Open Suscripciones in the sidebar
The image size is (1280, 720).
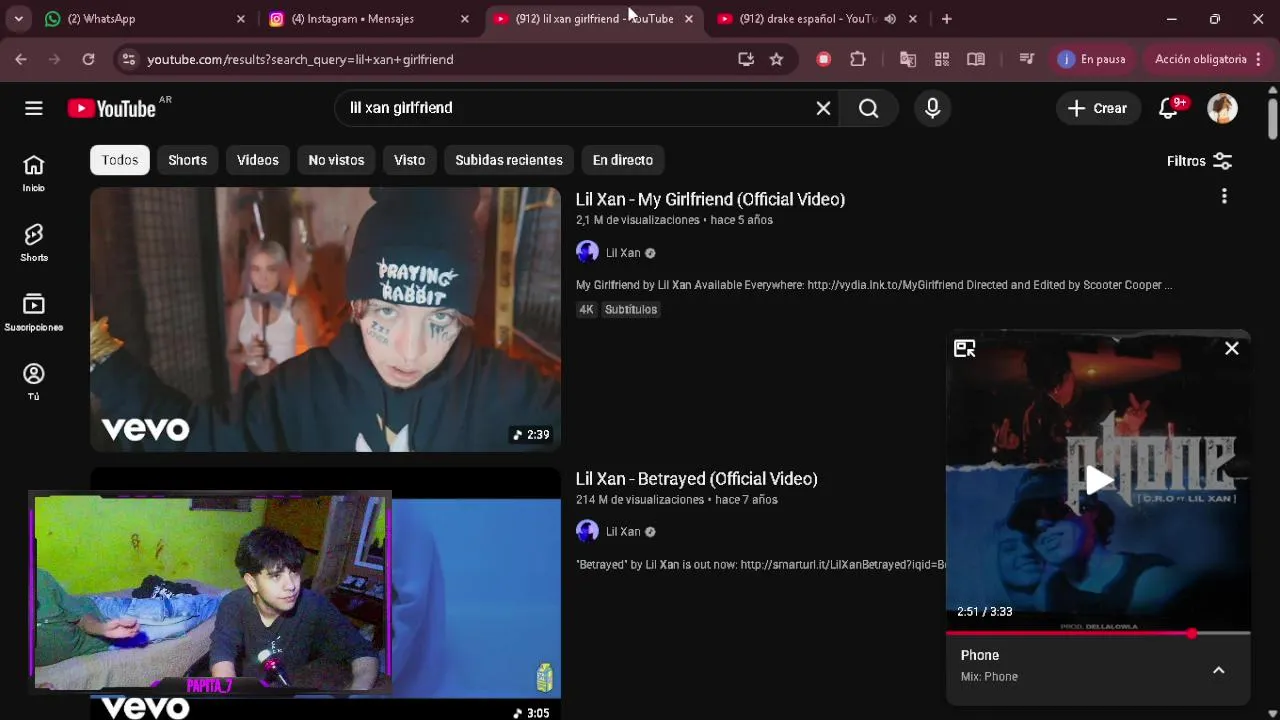pos(34,313)
